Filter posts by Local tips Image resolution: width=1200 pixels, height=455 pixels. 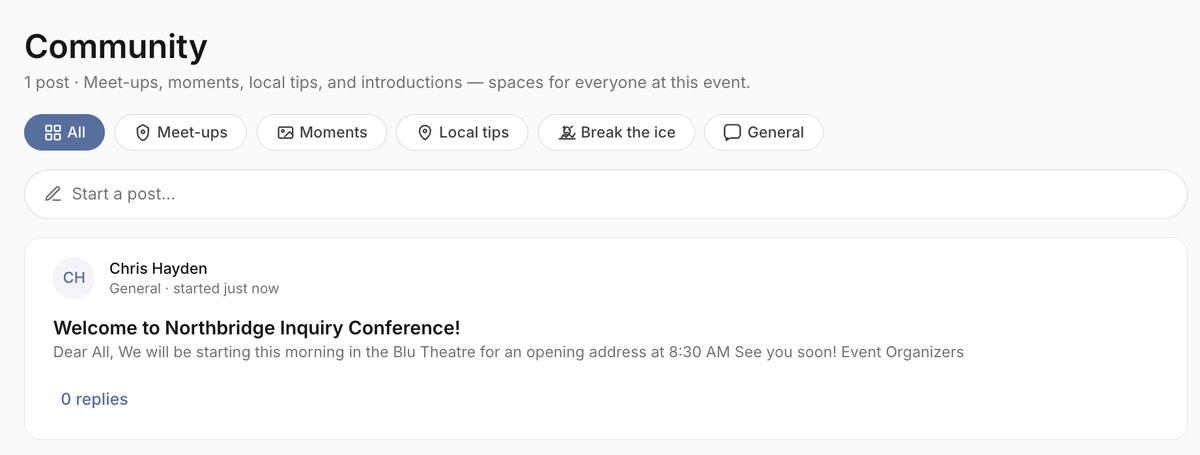click(x=462, y=132)
